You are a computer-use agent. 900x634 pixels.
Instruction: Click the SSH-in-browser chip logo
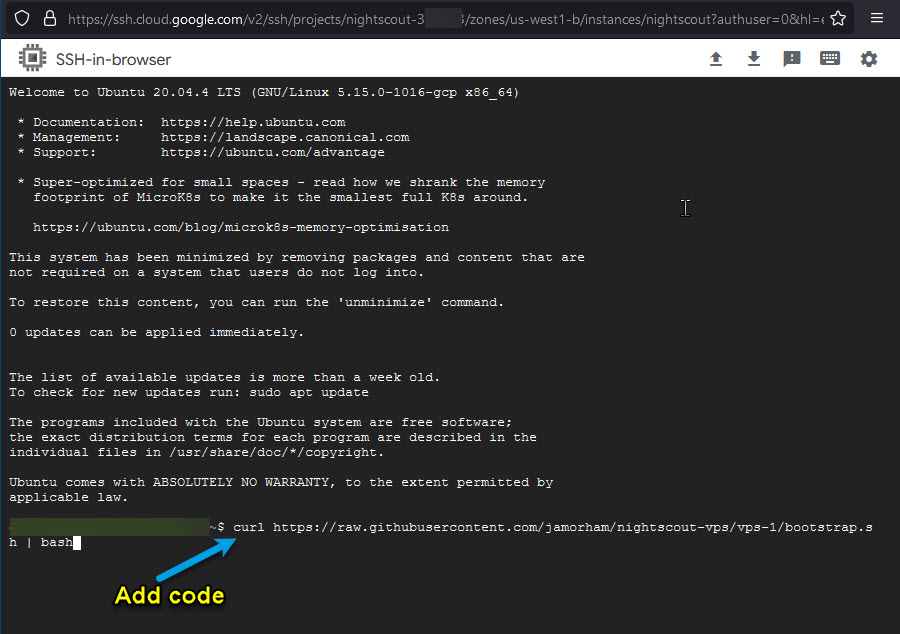[33, 59]
